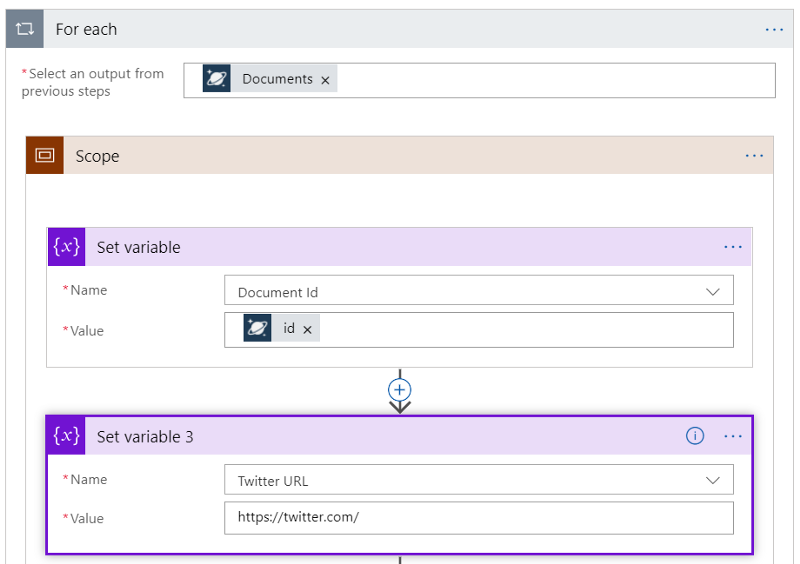Remove the Documents token
Screen dimensions: 800x564
pyautogui.click(x=325, y=80)
